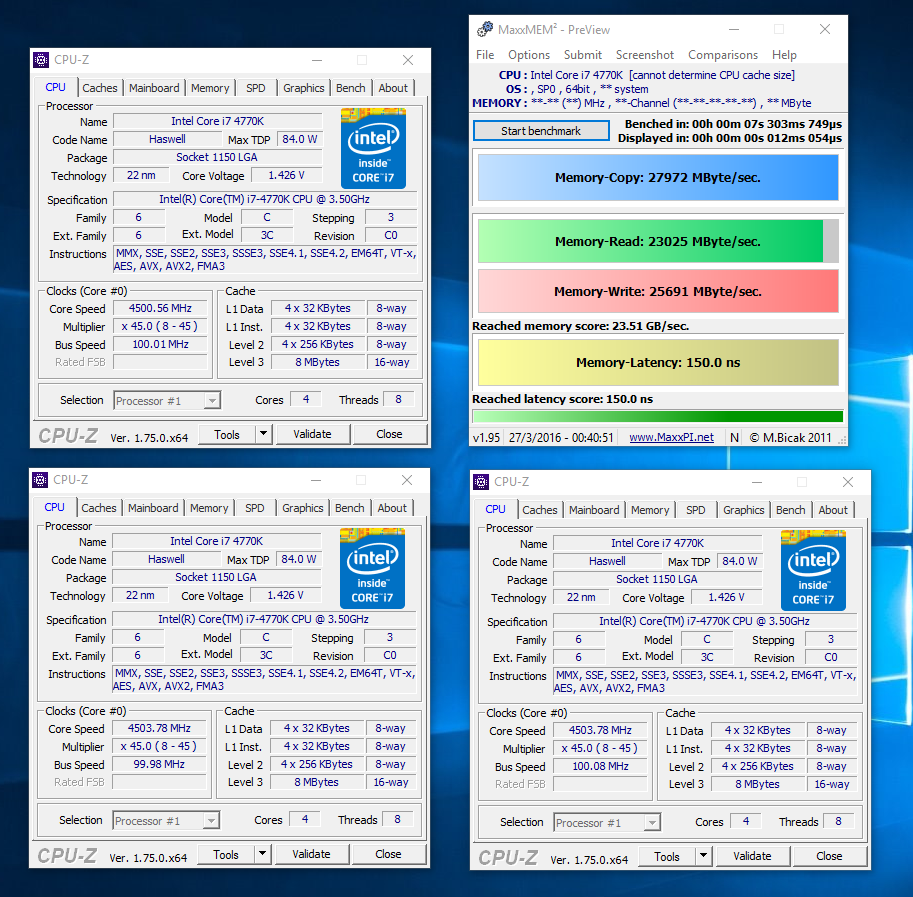Viewport: 913px width, 897px height.
Task: Switch to About tab in top-left CPU-Z
Action: coord(393,88)
